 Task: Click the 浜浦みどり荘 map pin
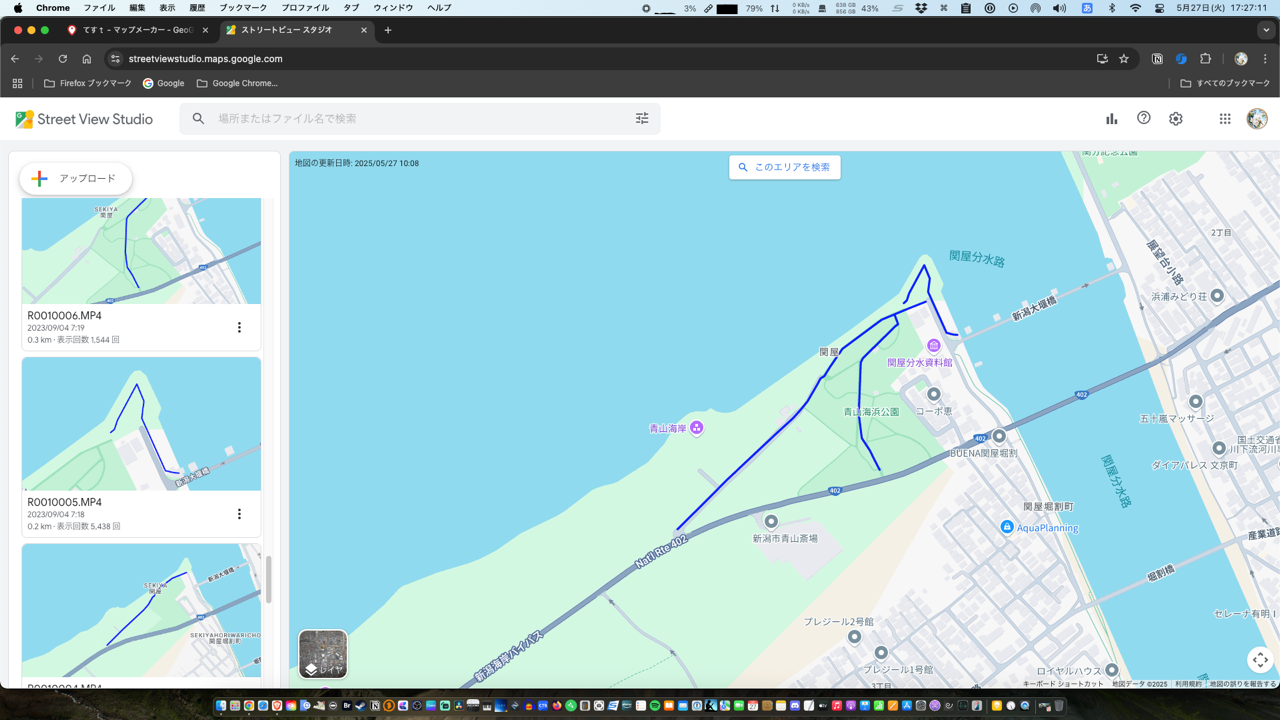[1217, 296]
